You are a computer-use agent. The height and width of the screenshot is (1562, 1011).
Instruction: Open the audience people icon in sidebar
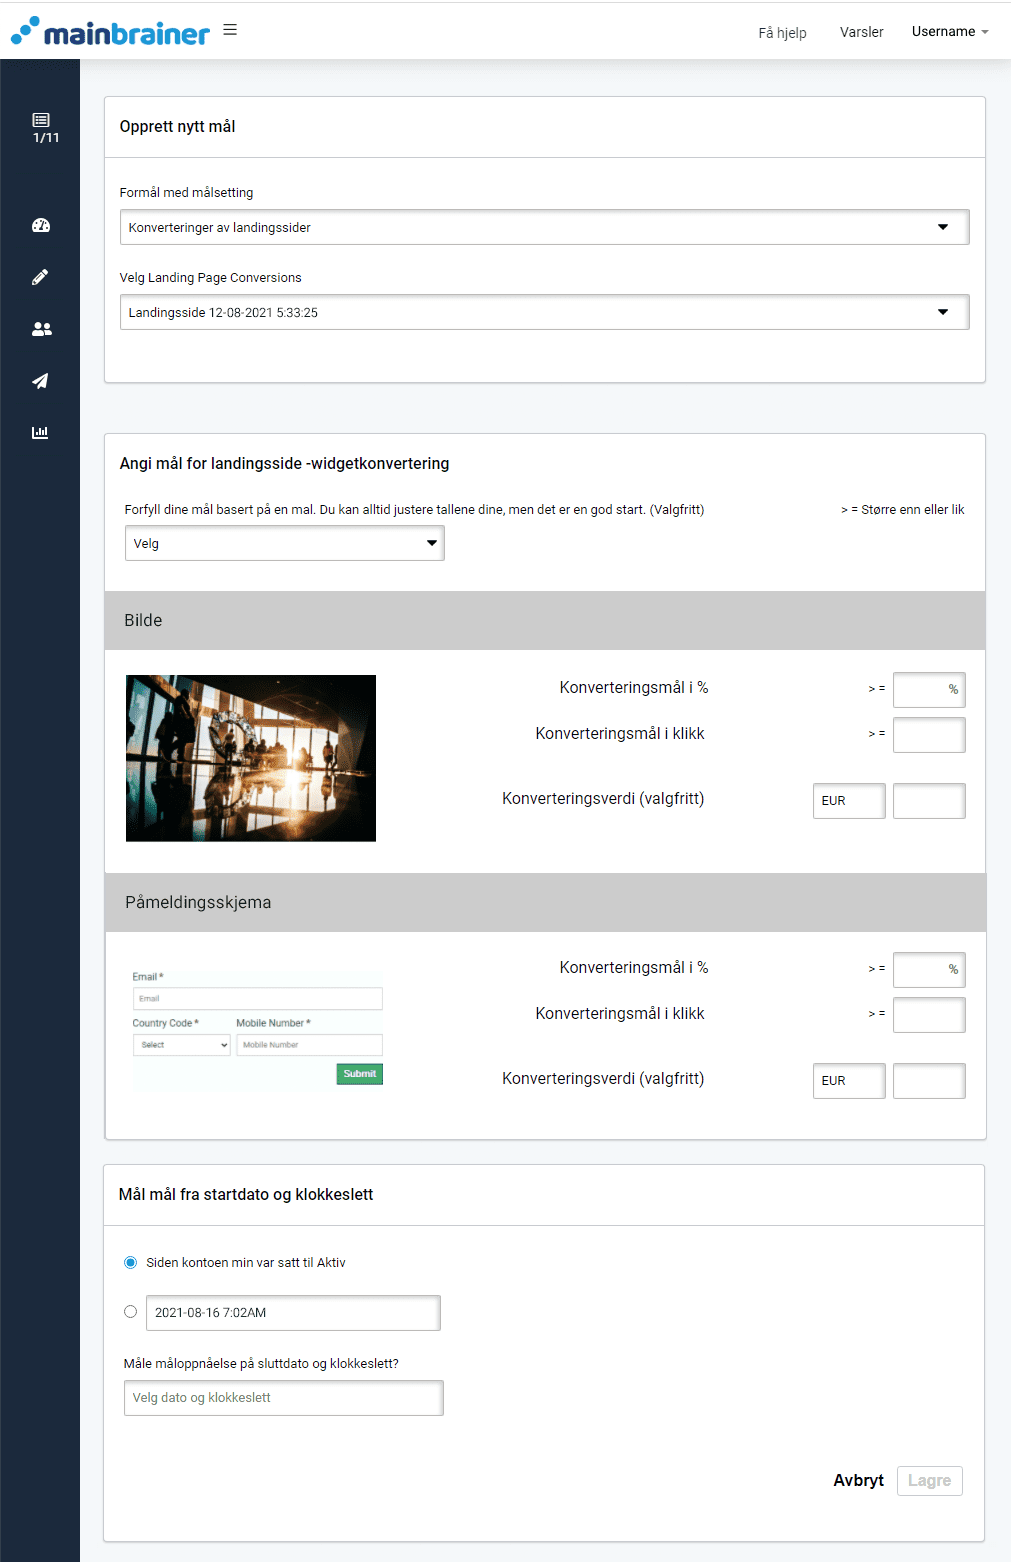tap(40, 329)
